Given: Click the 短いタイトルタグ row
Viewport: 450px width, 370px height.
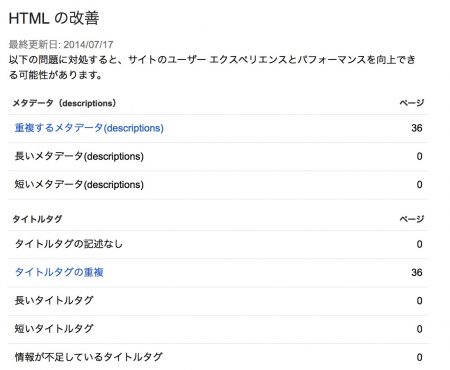Looking at the screenshot, I should (218, 329).
